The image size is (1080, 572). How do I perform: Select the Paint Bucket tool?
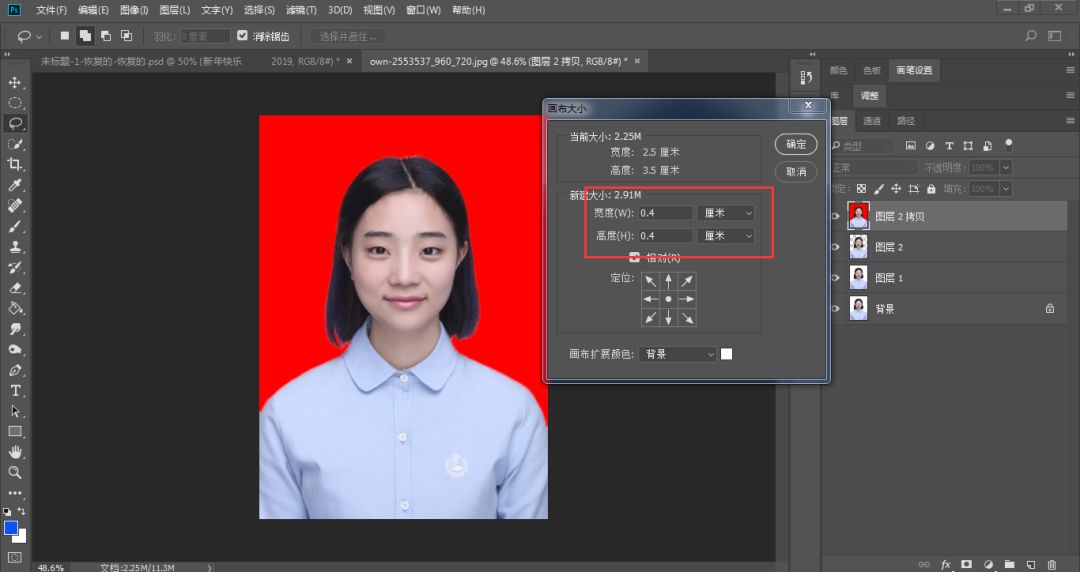pos(14,309)
